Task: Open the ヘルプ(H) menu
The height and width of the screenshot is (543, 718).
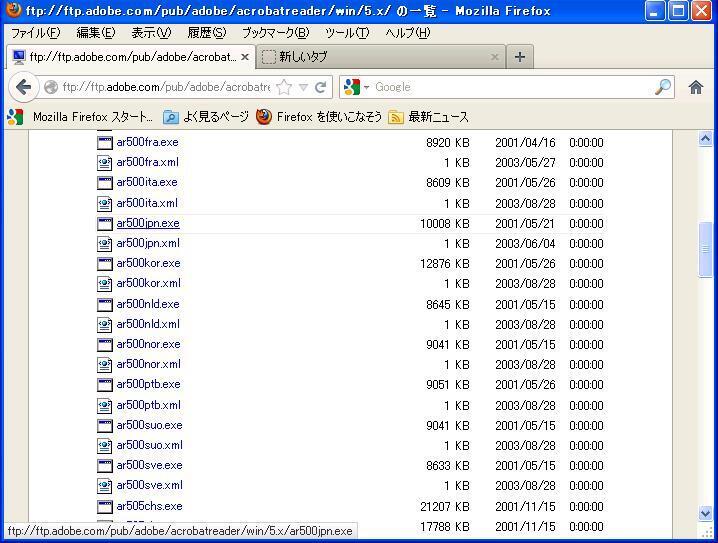Action: coord(408,33)
